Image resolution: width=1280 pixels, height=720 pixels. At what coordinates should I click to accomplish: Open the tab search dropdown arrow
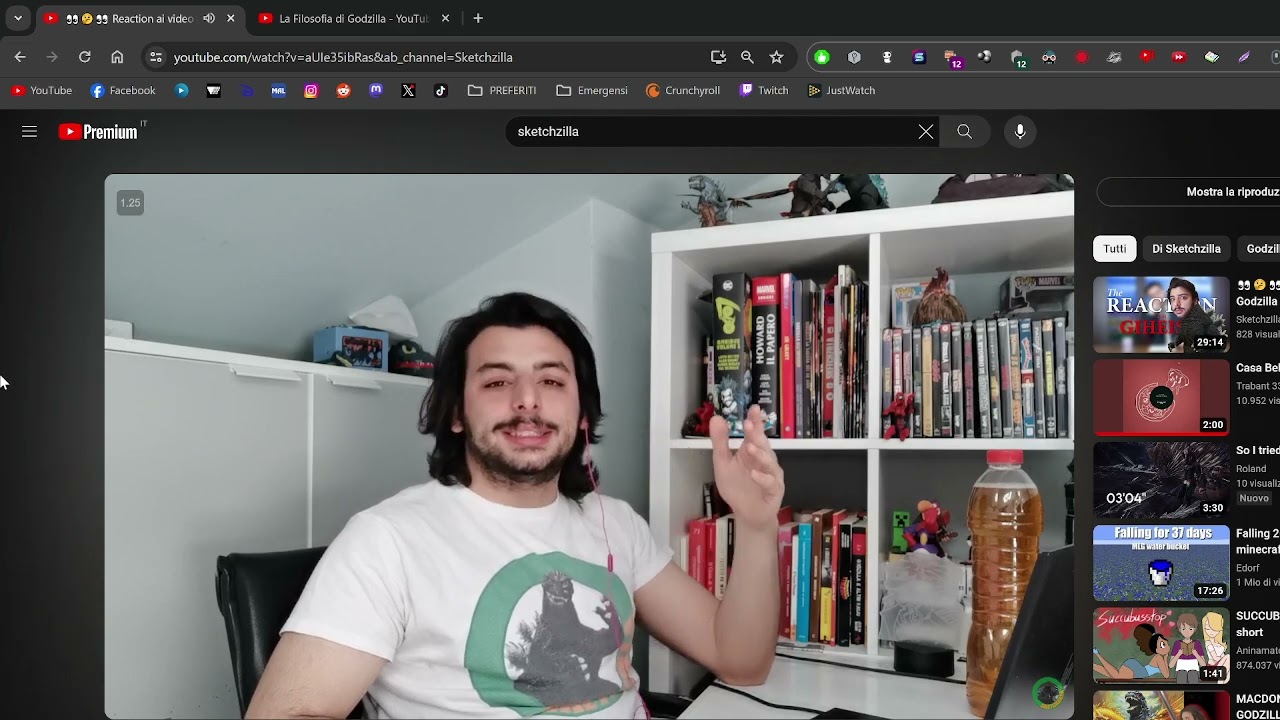pyautogui.click(x=17, y=18)
